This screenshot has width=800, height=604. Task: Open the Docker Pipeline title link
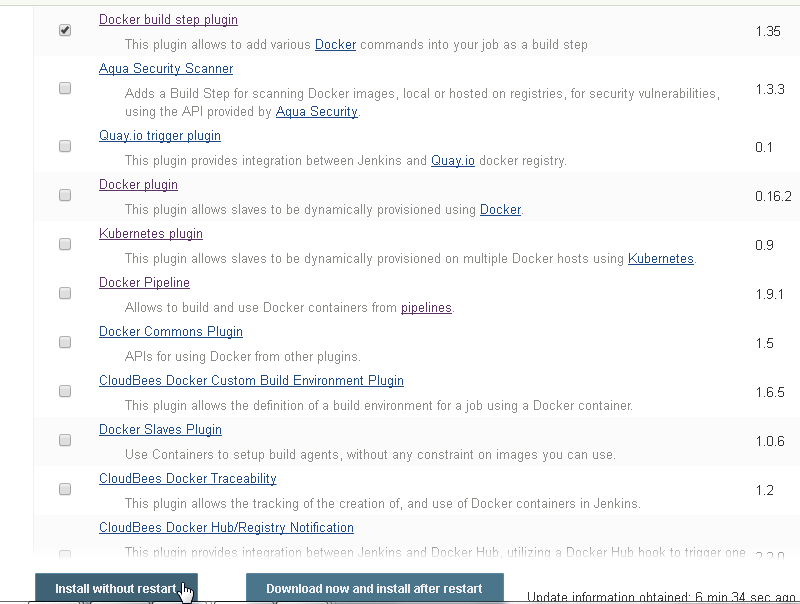(x=144, y=283)
